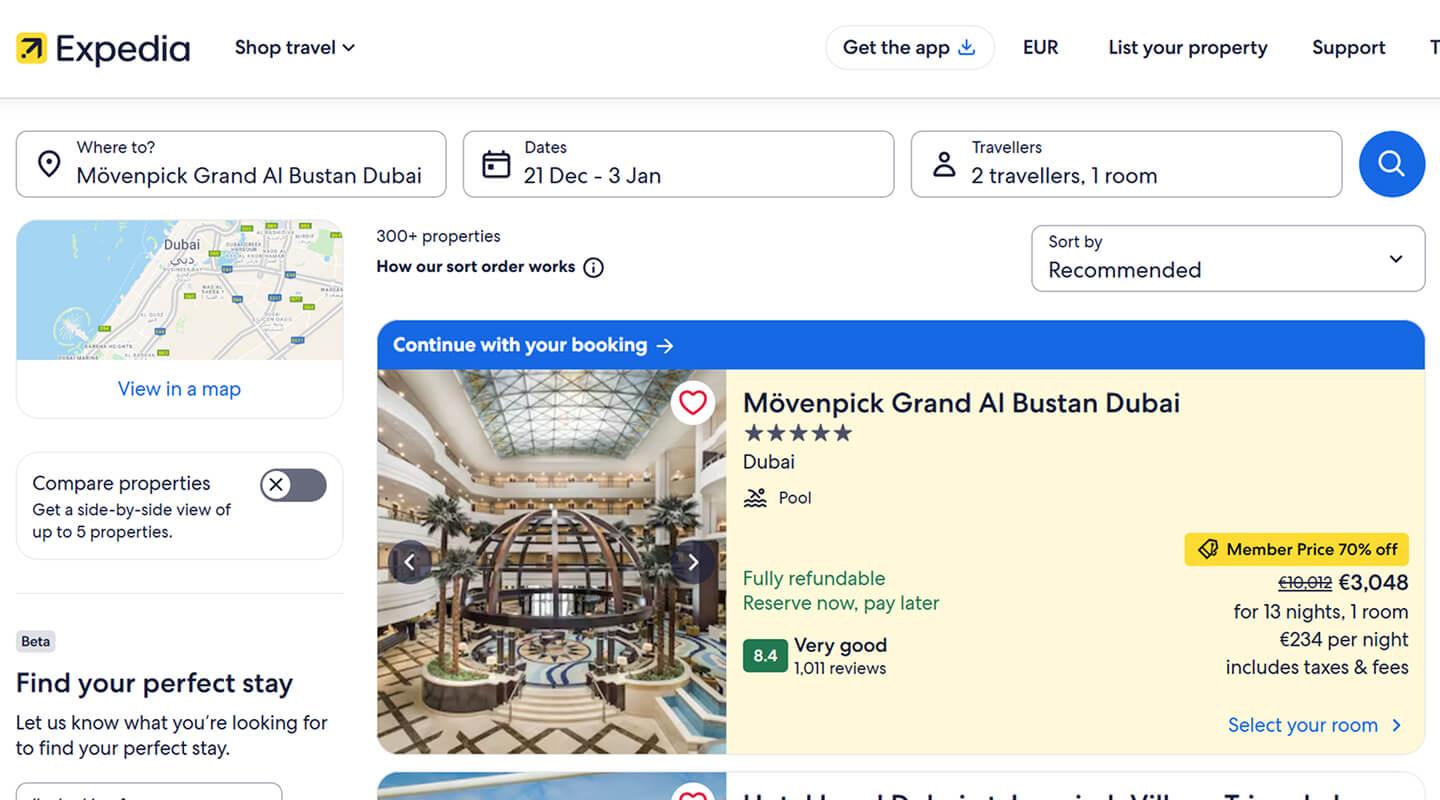Click the 1,011 reviews text
This screenshot has height=800, width=1440.
pyautogui.click(x=840, y=668)
